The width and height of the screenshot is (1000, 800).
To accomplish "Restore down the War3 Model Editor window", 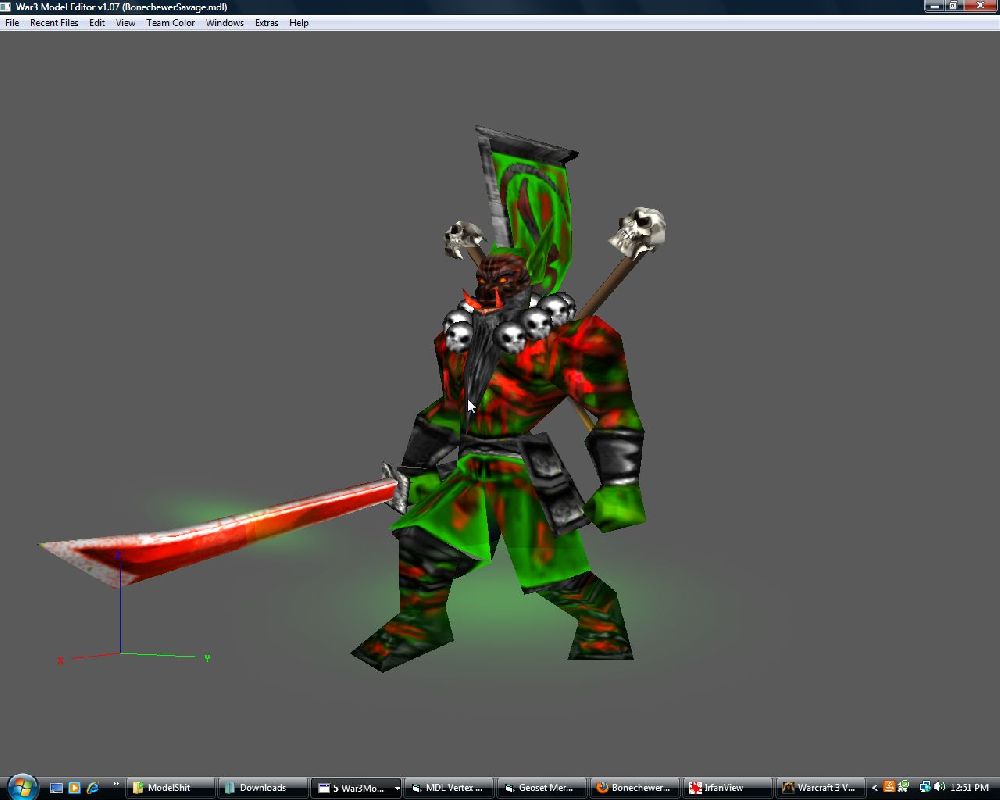I will (x=953, y=6).
